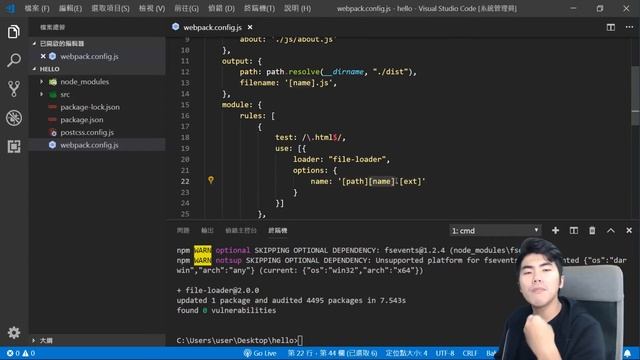Image resolution: width=640 pixels, height=360 pixels.
Task: Open the Edit menu
Action: coord(70,8)
